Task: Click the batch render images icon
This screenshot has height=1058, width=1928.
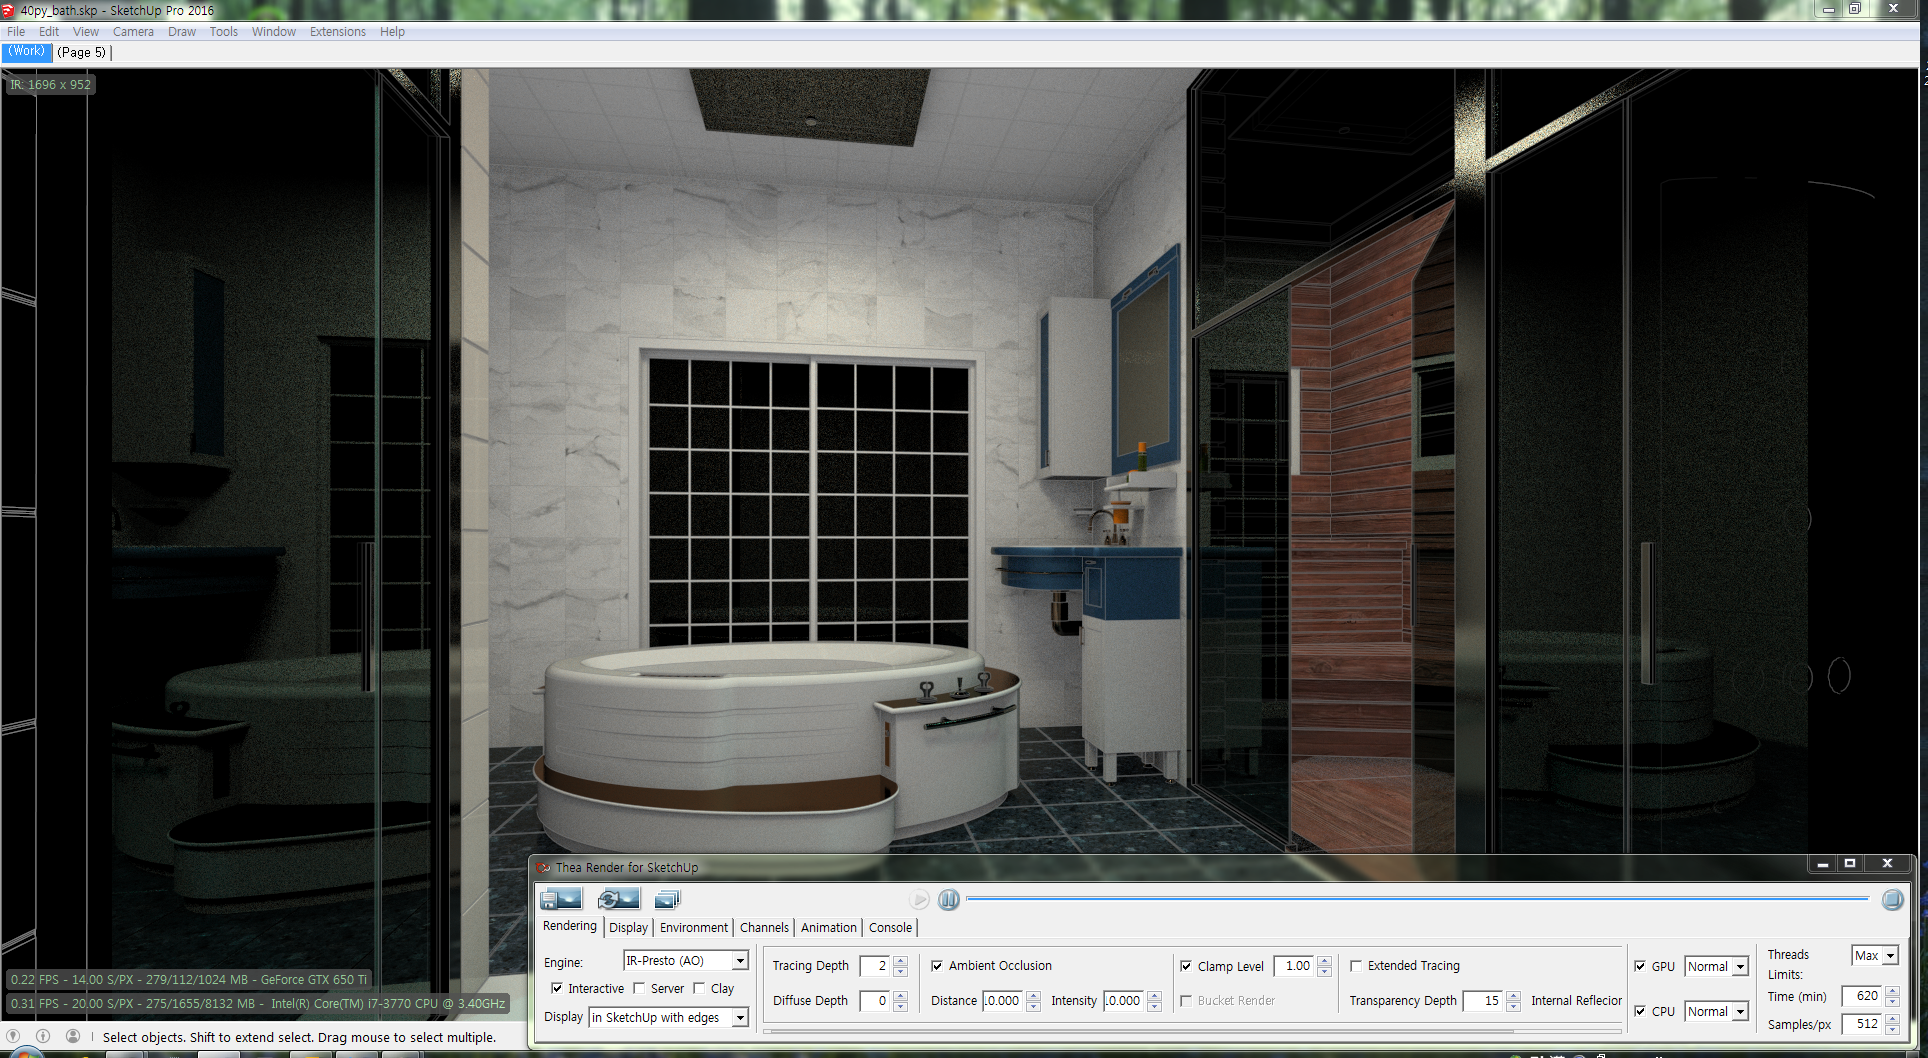Action: tap(667, 900)
